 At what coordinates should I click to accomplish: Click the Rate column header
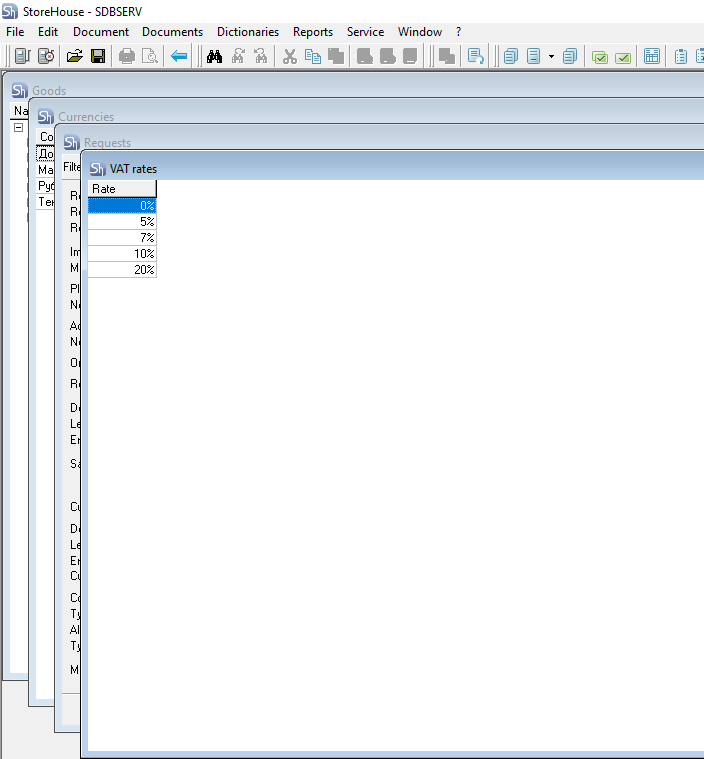click(122, 189)
